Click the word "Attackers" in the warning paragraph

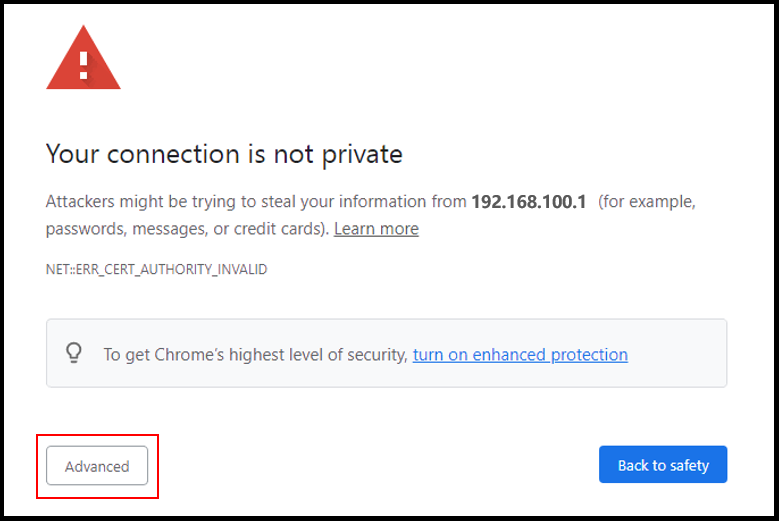point(81,201)
